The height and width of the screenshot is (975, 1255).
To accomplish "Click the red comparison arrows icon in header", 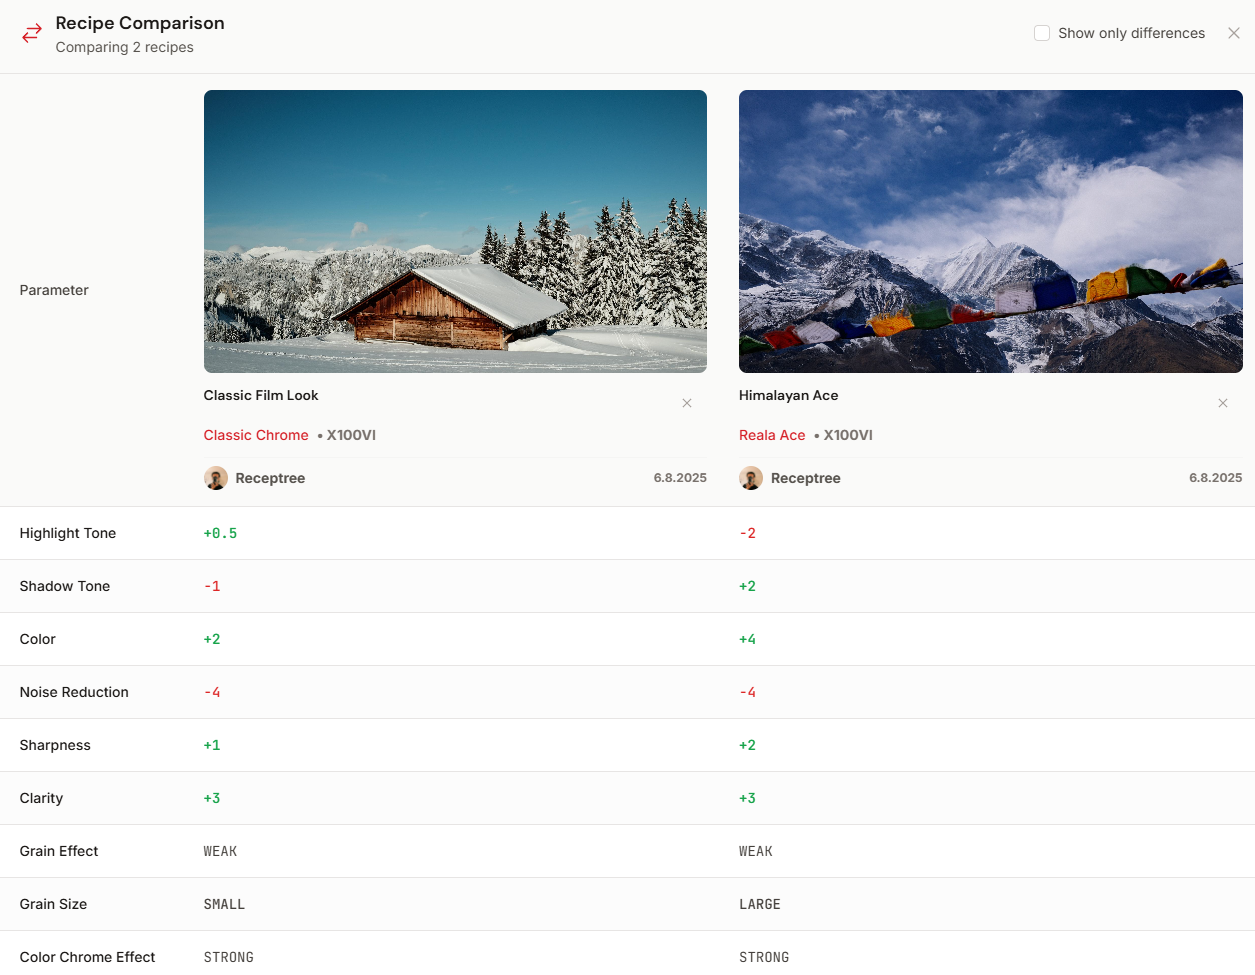I will click(x=31, y=33).
